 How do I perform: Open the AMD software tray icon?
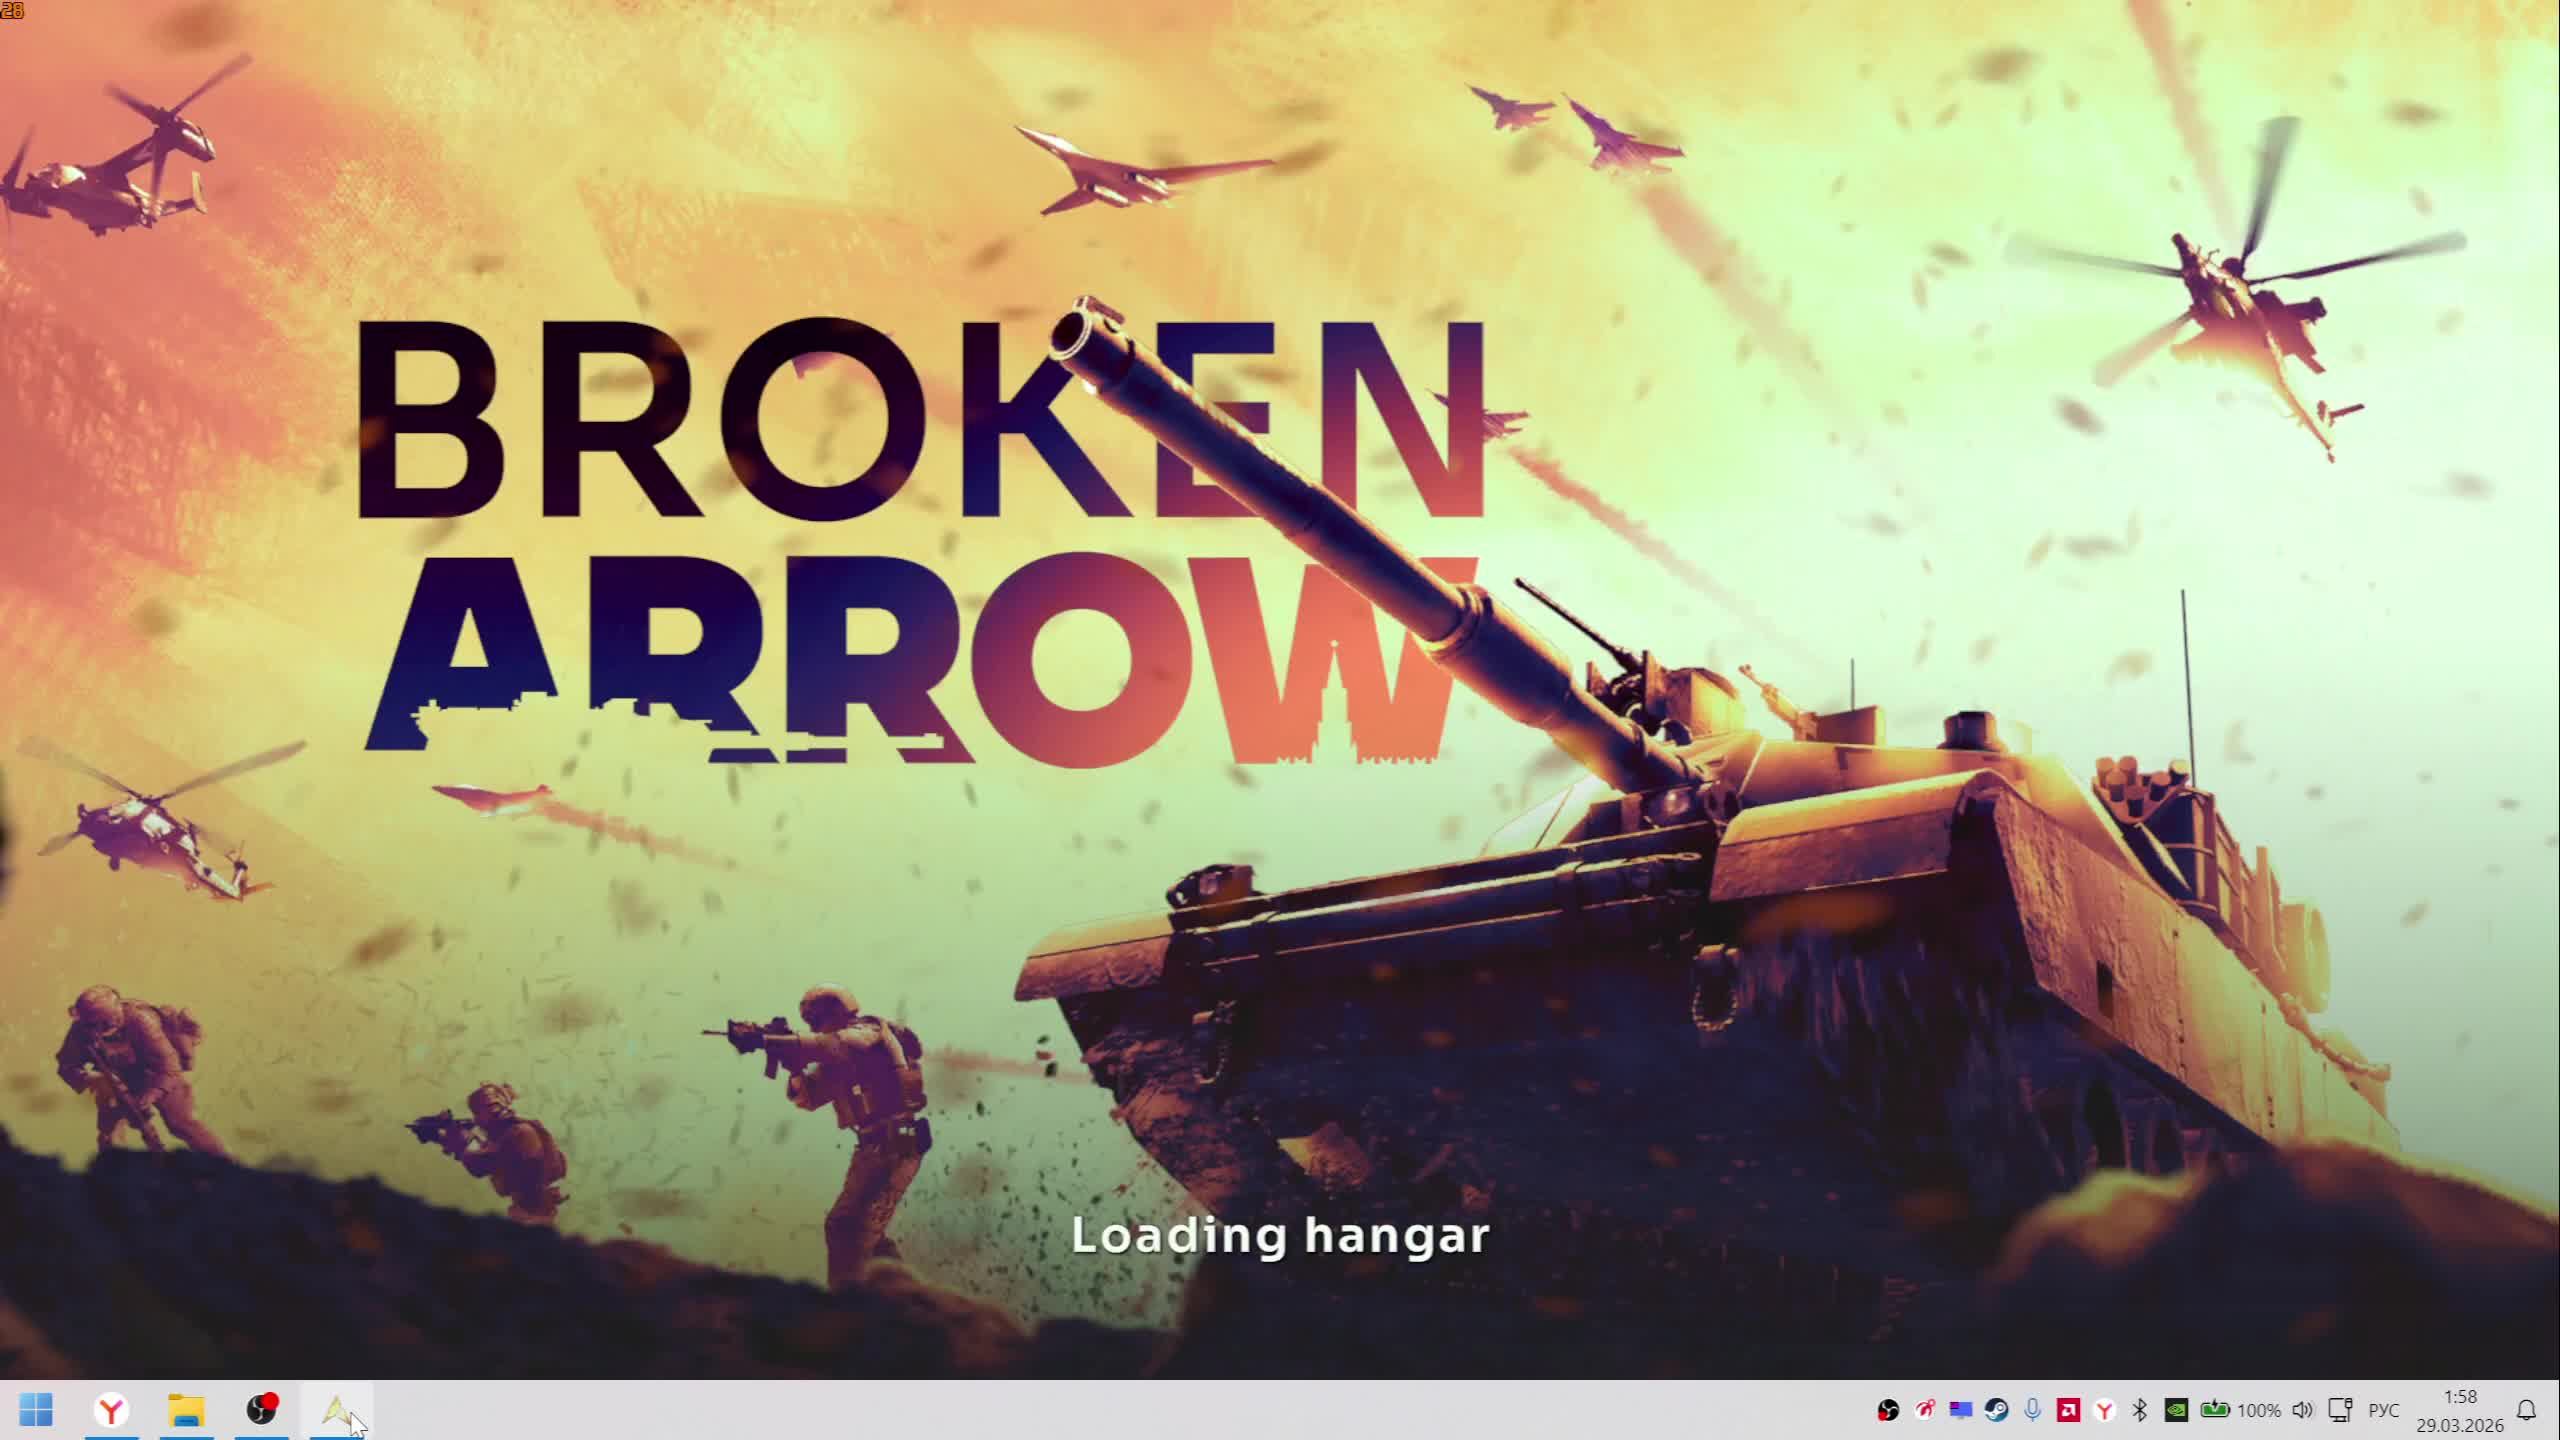(x=2068, y=1410)
